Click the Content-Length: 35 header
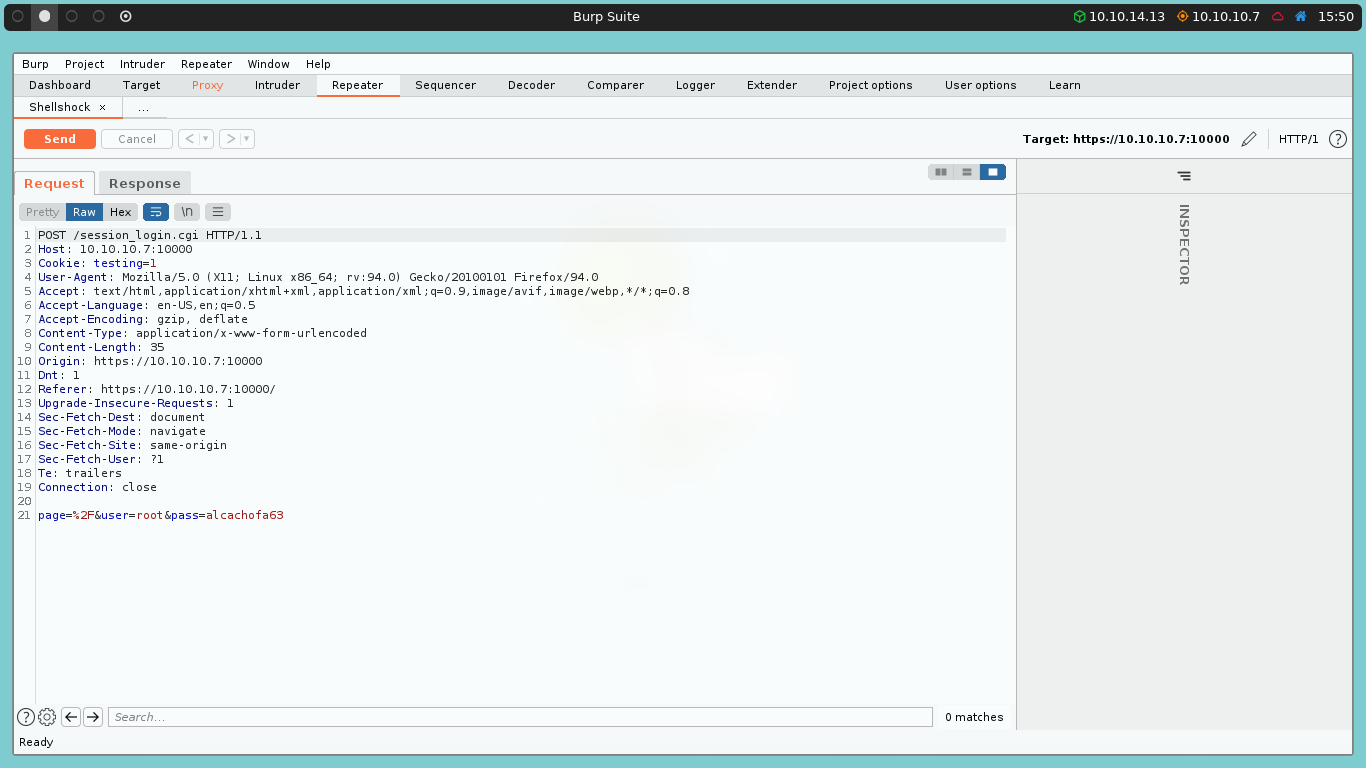The height and width of the screenshot is (768, 1366). pos(101,347)
